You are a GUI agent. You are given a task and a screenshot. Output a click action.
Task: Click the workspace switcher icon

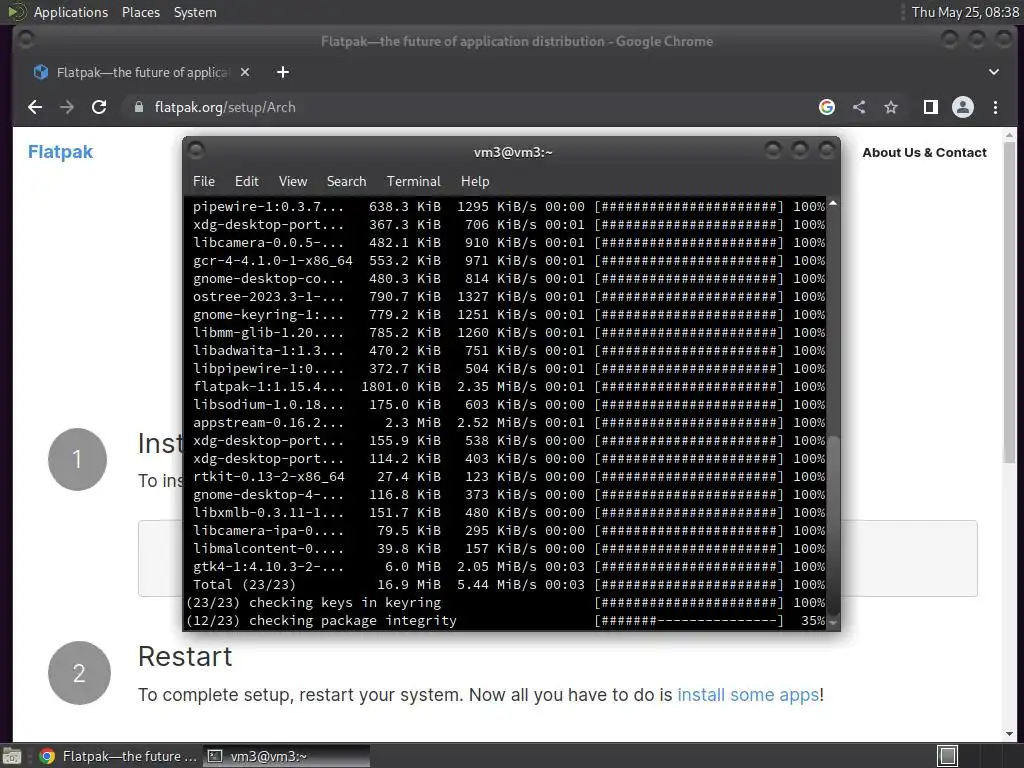pyautogui.click(x=947, y=756)
